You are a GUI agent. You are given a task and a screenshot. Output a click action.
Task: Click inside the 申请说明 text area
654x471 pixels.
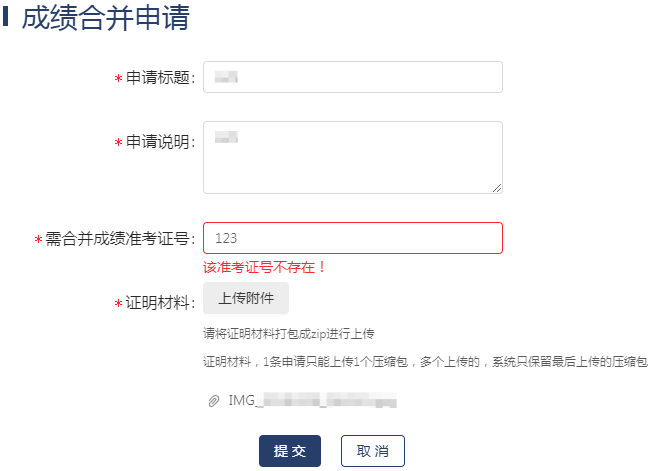[352, 157]
